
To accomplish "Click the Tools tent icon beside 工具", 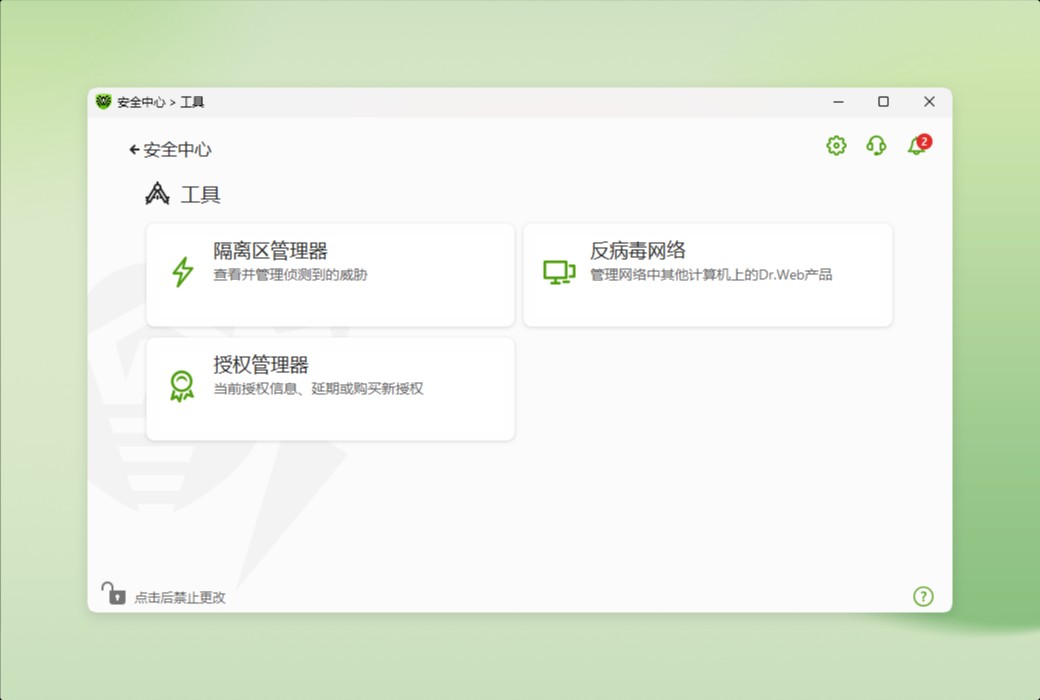I will coord(156,193).
